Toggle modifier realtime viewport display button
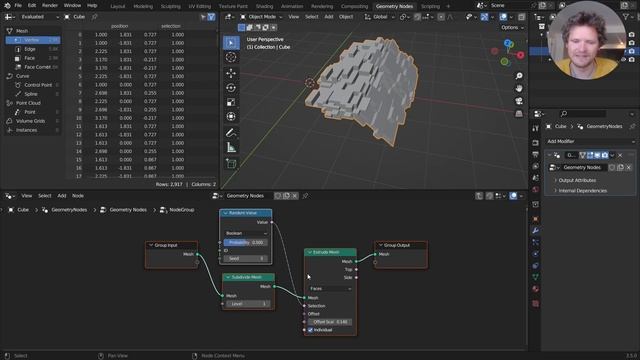Screen dimensions: 640x360 tap(597, 155)
